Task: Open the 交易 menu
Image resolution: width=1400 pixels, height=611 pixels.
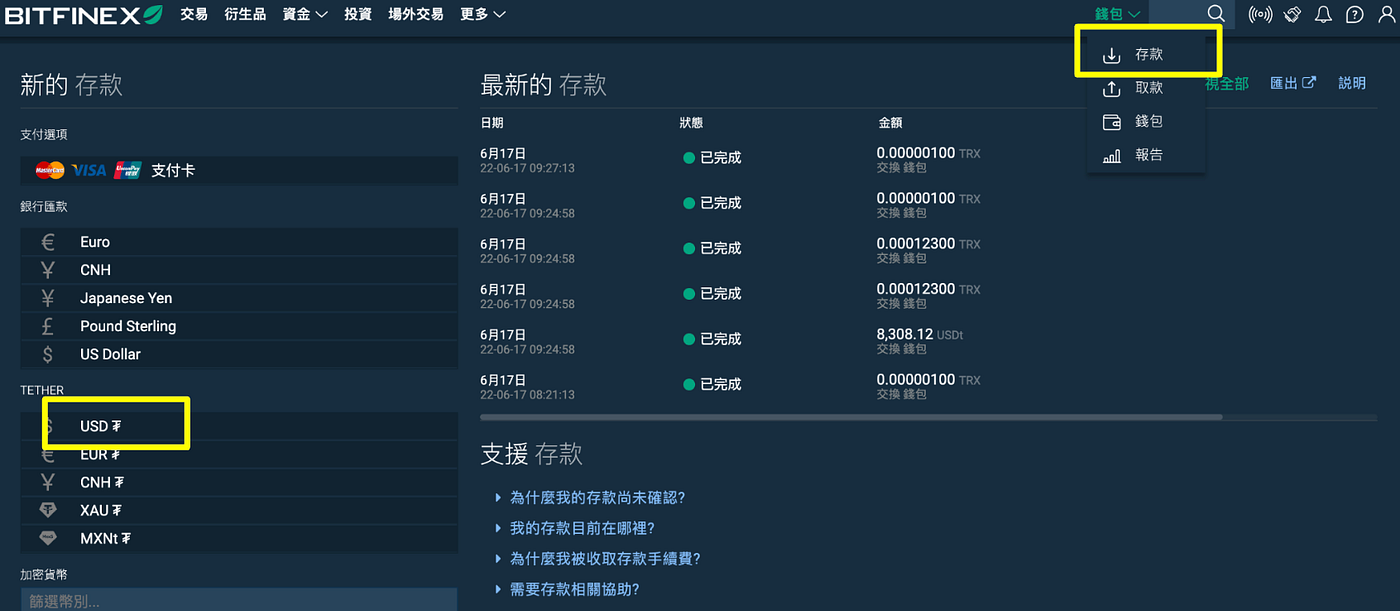Action: click(x=194, y=14)
